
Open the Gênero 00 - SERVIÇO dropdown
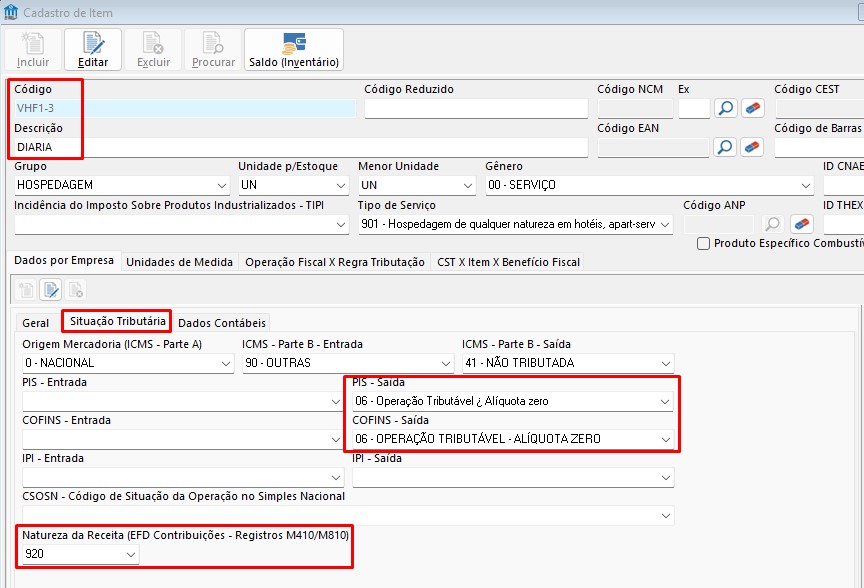click(x=806, y=186)
